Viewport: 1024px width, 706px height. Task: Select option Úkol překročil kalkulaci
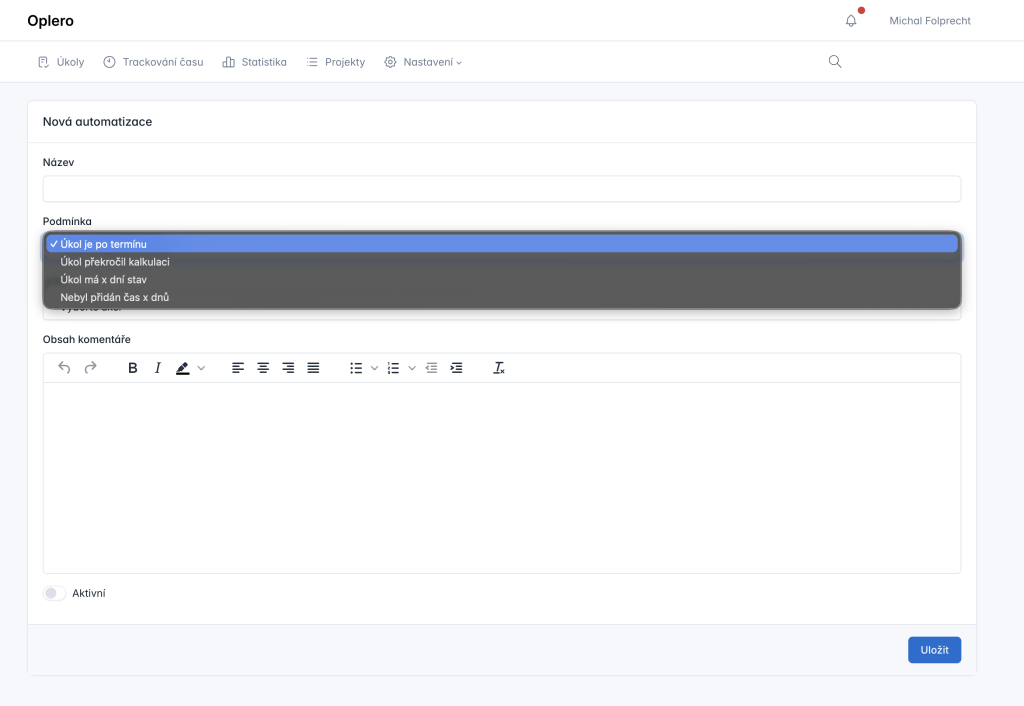[115, 262]
